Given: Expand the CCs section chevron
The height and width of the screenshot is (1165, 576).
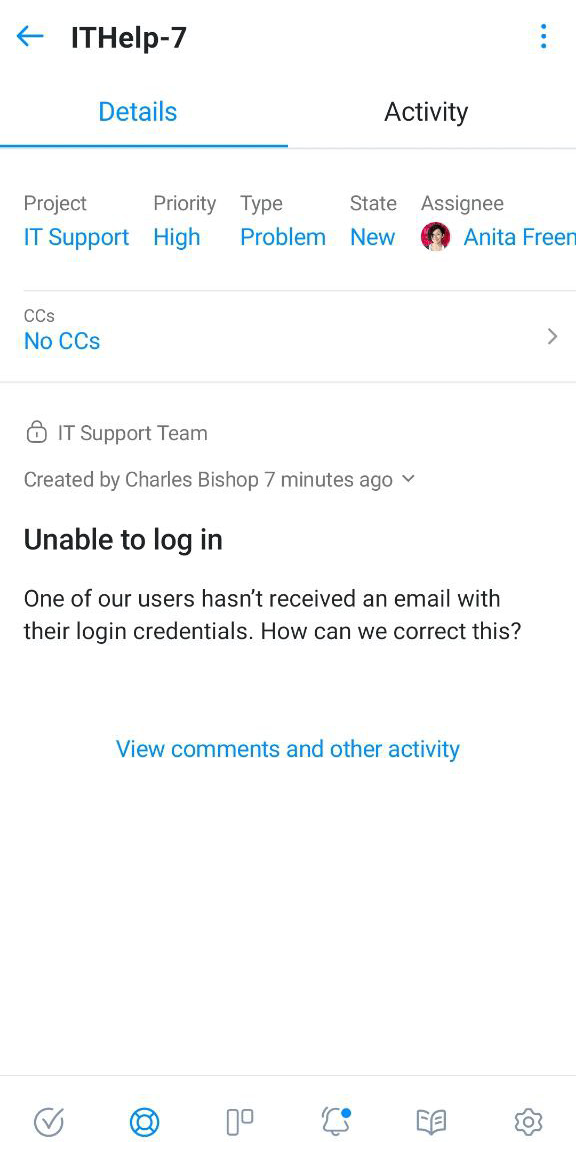Looking at the screenshot, I should 552,336.
